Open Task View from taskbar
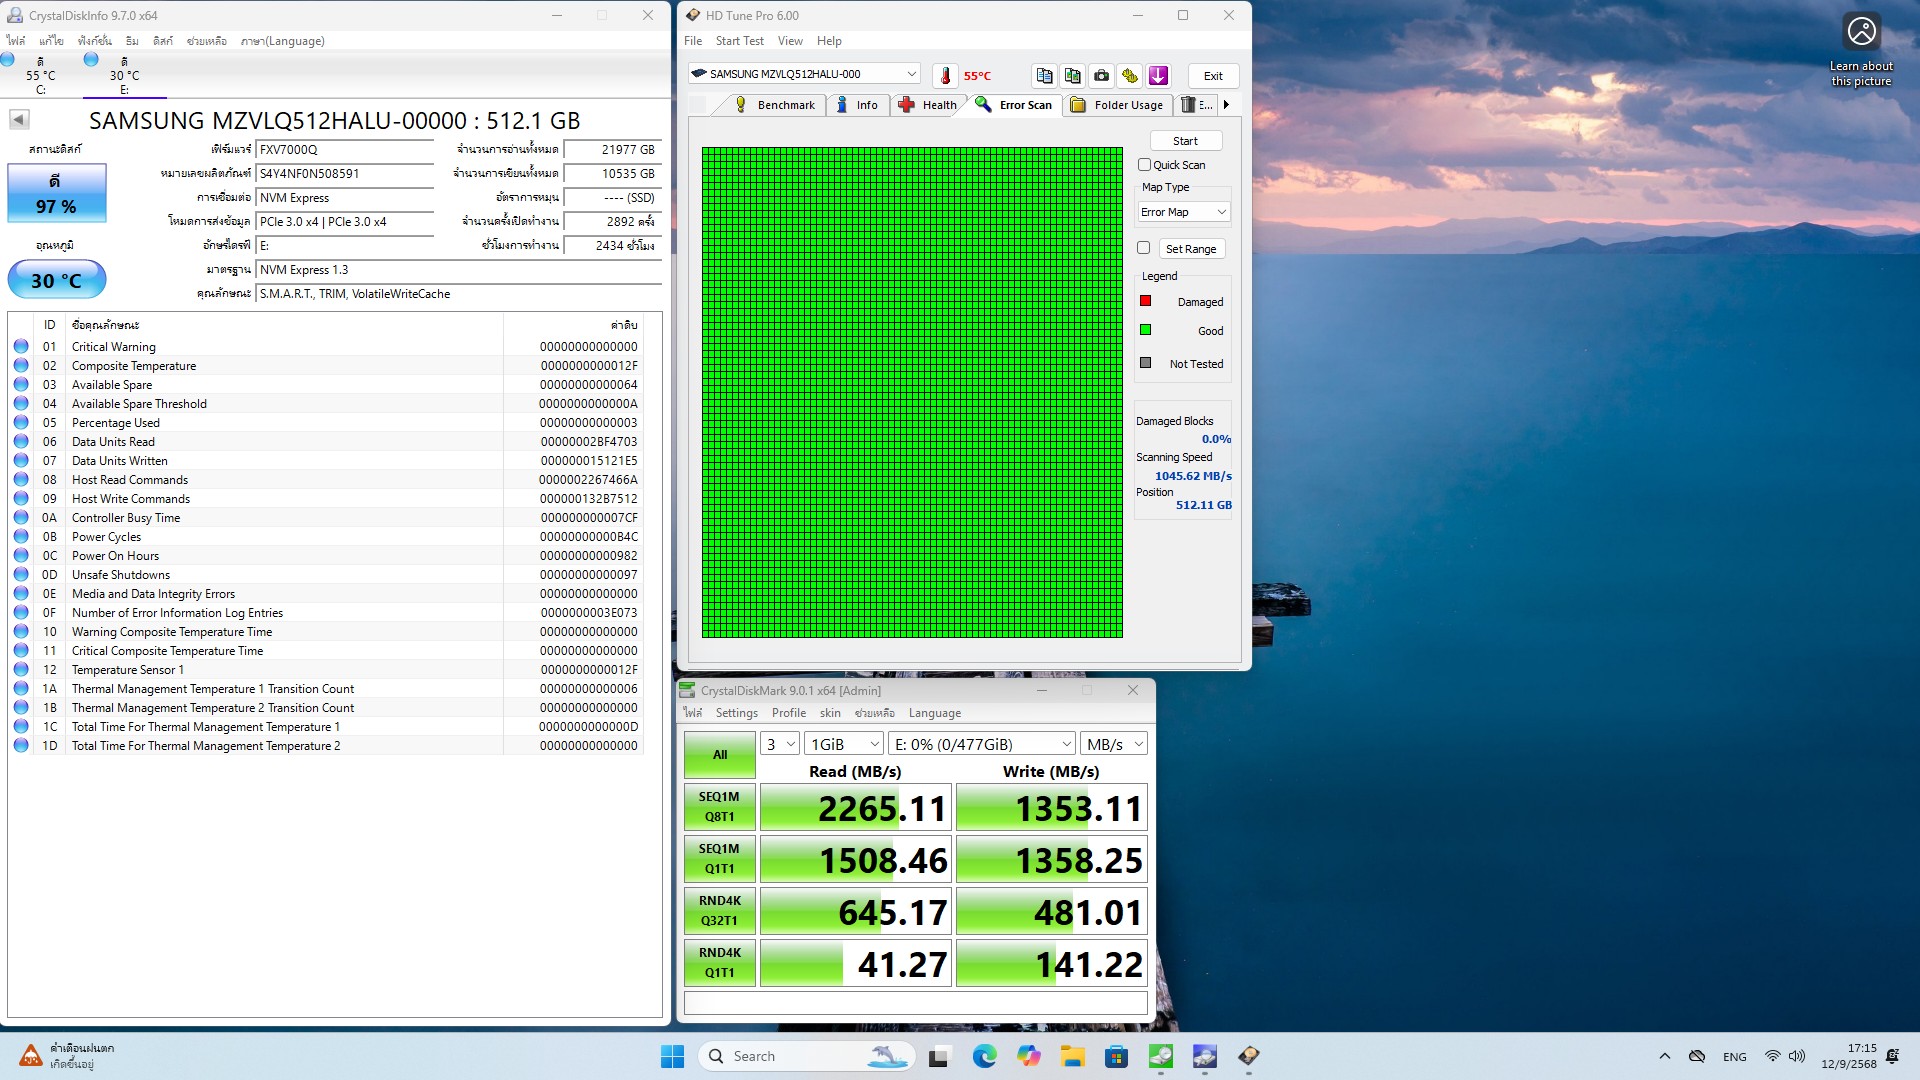The width and height of the screenshot is (1920, 1080). [938, 1056]
